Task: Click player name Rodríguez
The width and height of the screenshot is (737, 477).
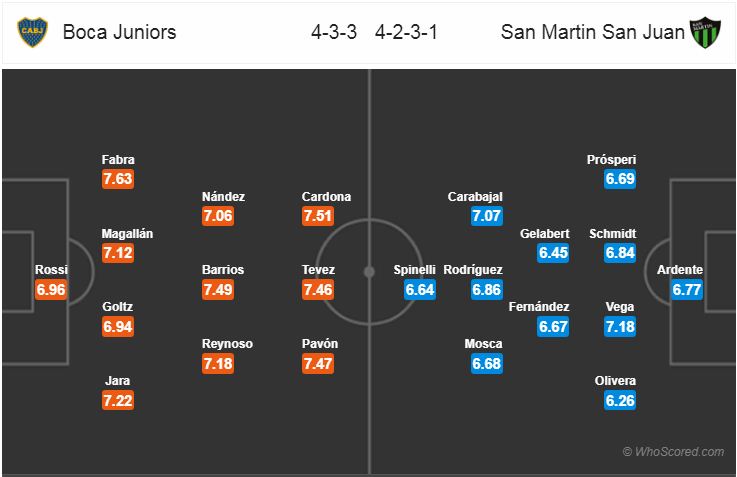Action: (x=473, y=270)
